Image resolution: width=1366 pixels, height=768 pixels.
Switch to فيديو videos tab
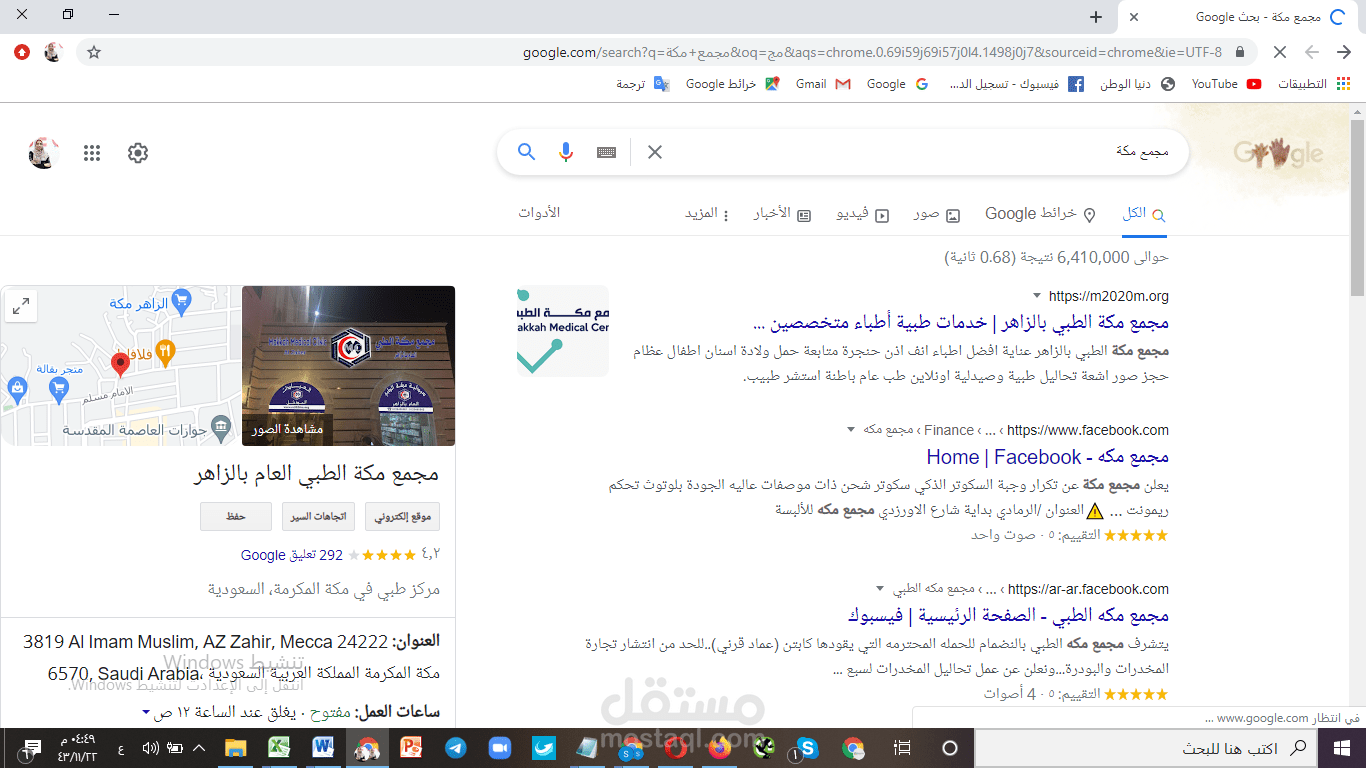862,214
